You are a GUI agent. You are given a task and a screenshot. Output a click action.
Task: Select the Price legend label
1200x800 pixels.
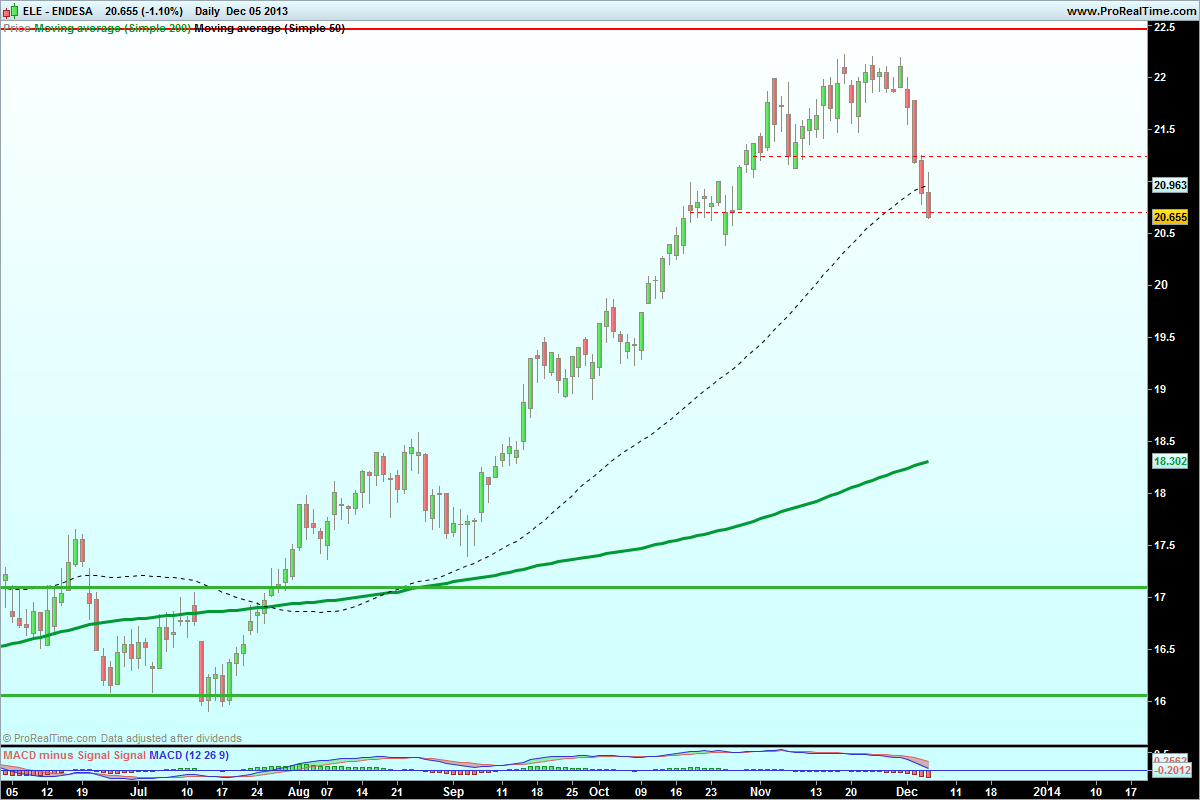pyautogui.click(x=15, y=28)
